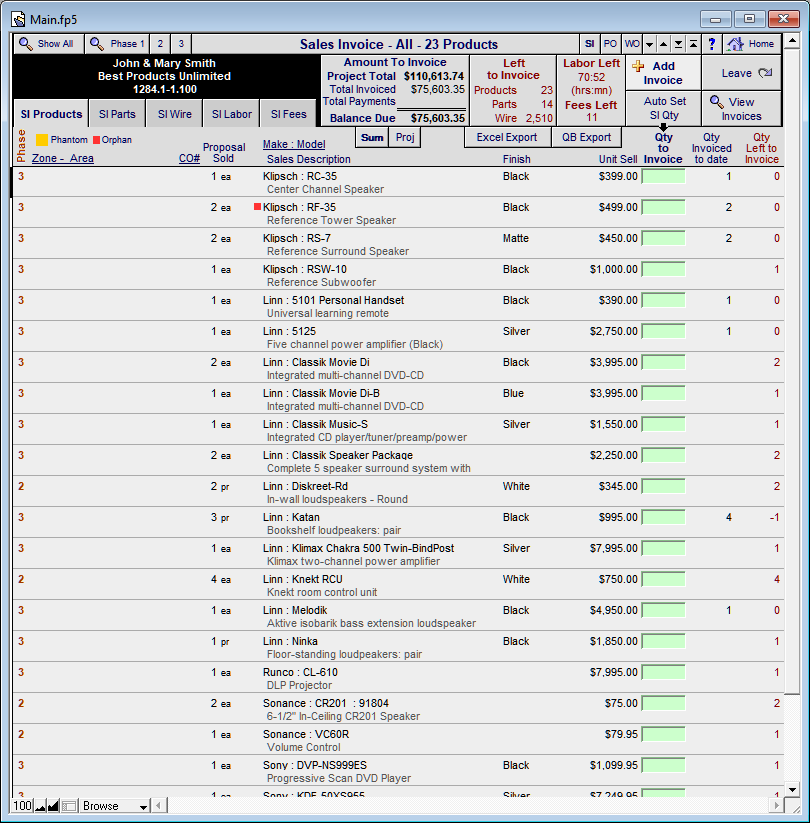Open View Invoices
The width and height of the screenshot is (810, 823).
742,109
